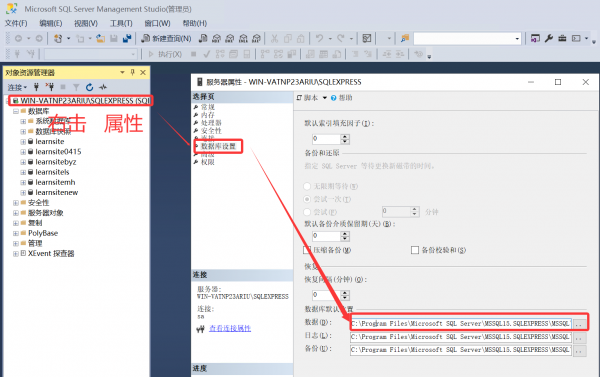Open the 帮助 help in dialog
This screenshot has width=600, height=377.
(341, 98)
